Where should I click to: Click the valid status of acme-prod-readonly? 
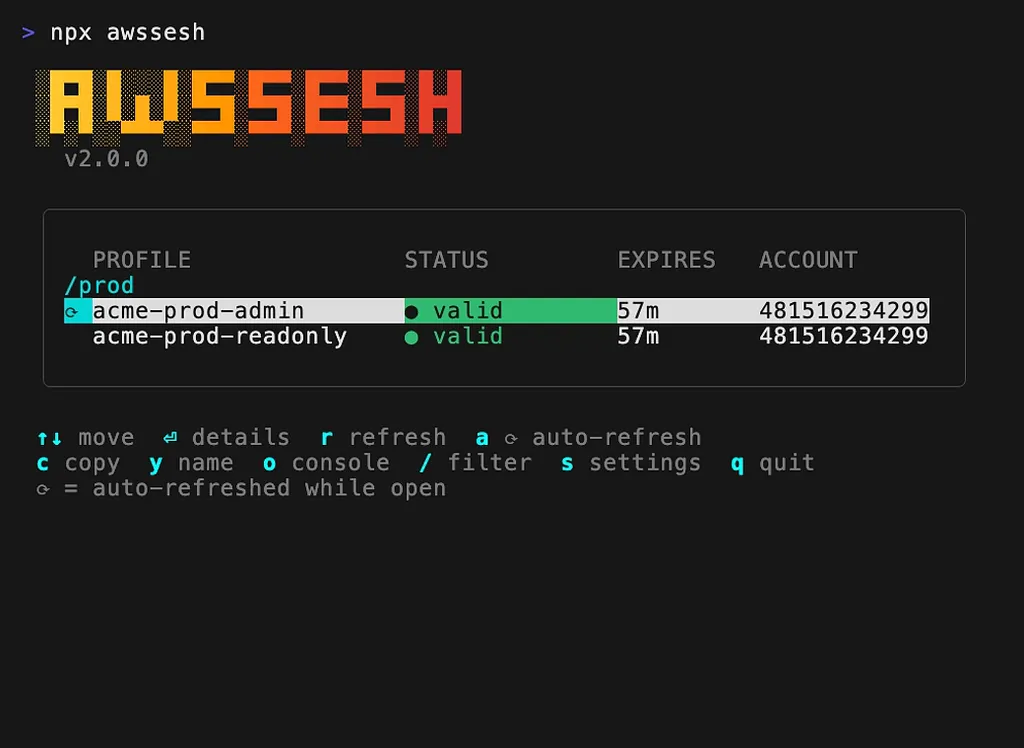coord(468,336)
